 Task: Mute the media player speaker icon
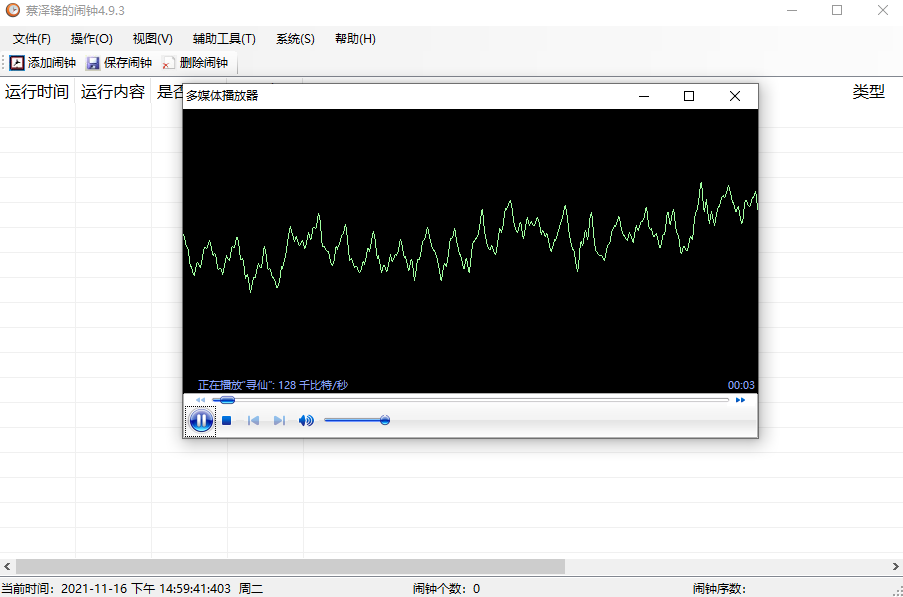[x=306, y=421]
